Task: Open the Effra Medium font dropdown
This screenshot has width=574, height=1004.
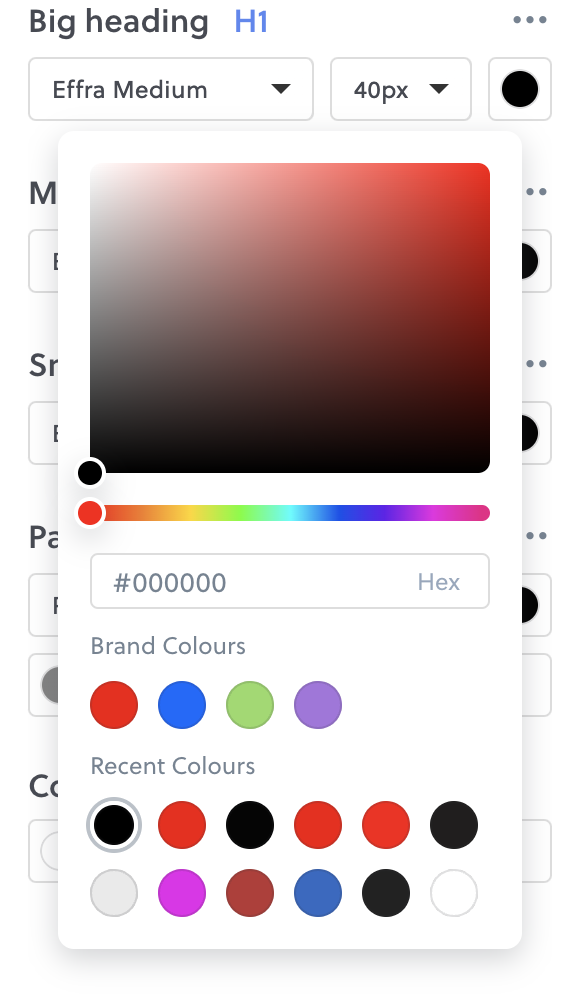Action: [171, 89]
